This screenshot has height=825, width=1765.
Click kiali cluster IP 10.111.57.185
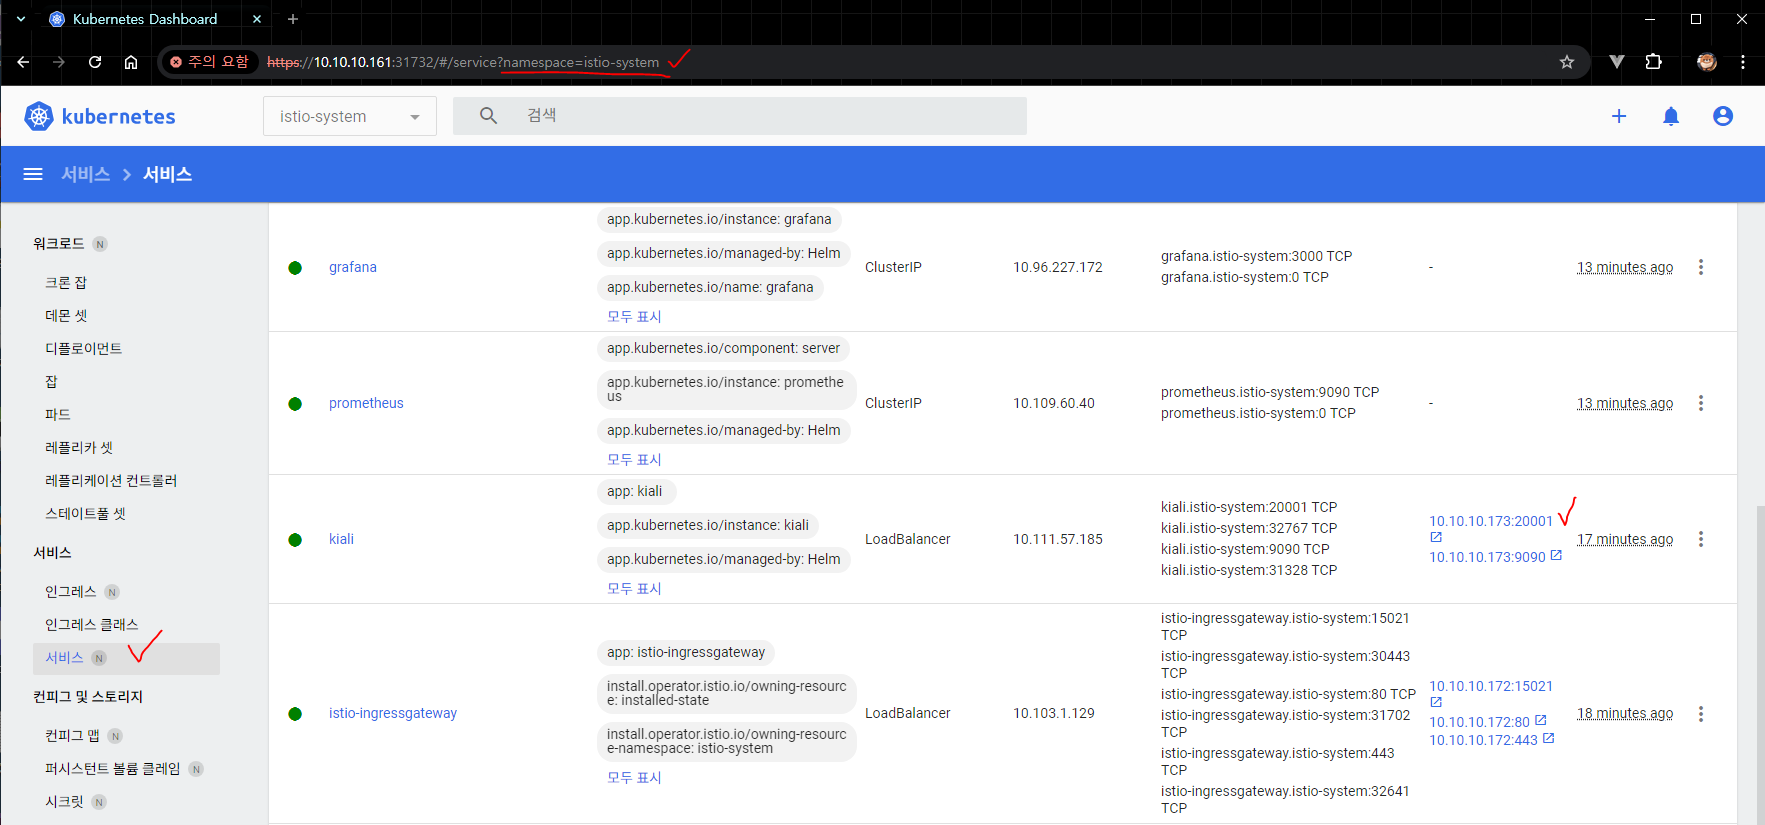[1058, 539]
